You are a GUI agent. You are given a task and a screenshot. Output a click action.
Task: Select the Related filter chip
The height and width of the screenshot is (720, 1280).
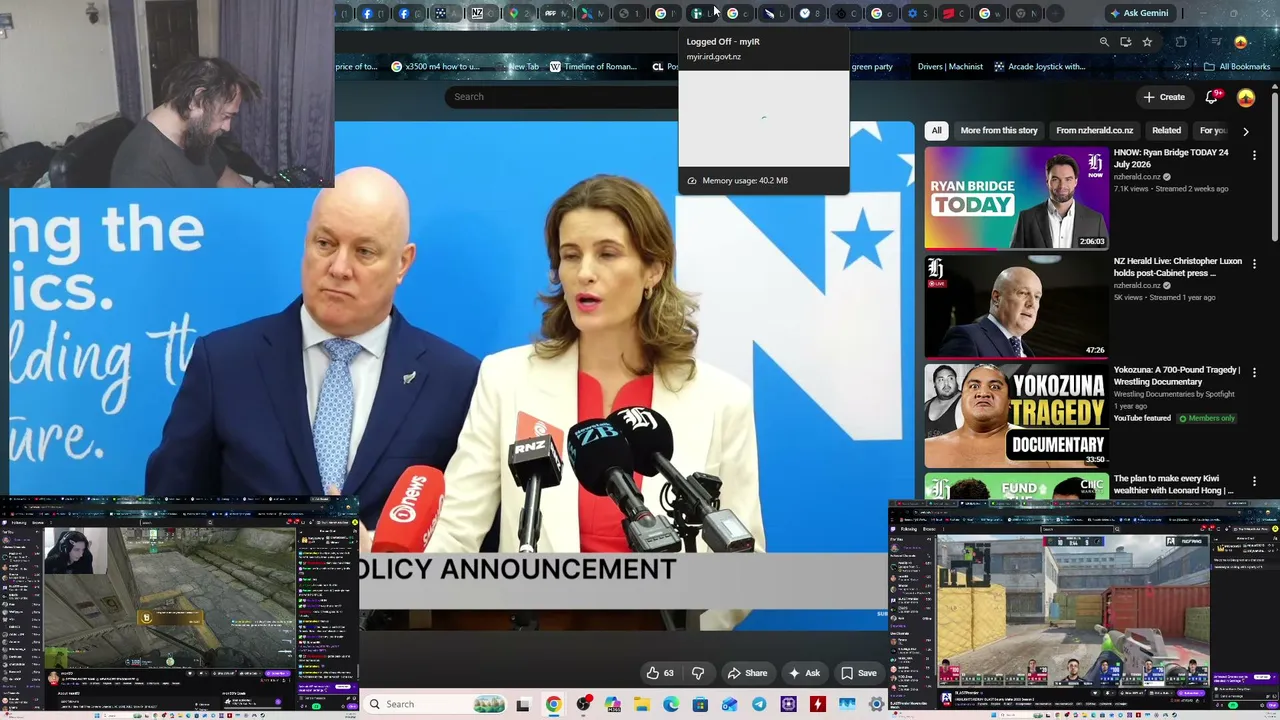tap(1166, 130)
